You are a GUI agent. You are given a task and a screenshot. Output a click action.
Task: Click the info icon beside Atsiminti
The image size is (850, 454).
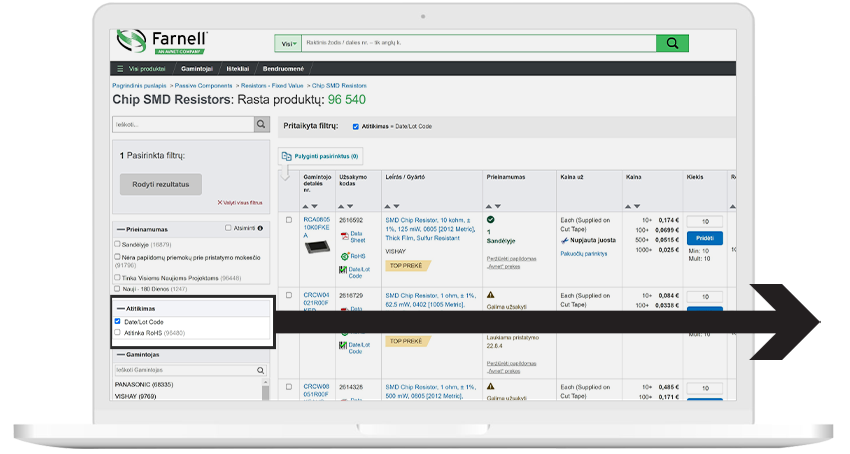click(x=261, y=228)
